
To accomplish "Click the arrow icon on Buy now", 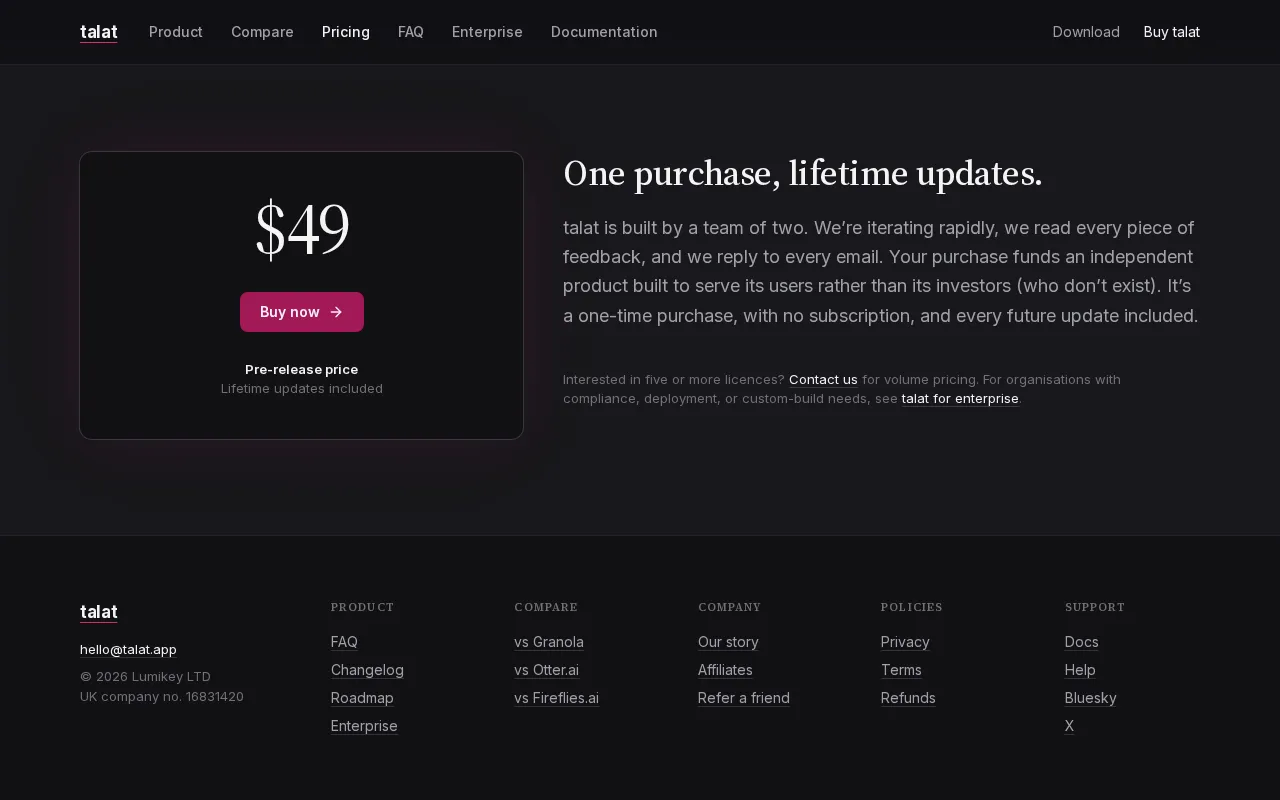I will [x=336, y=312].
